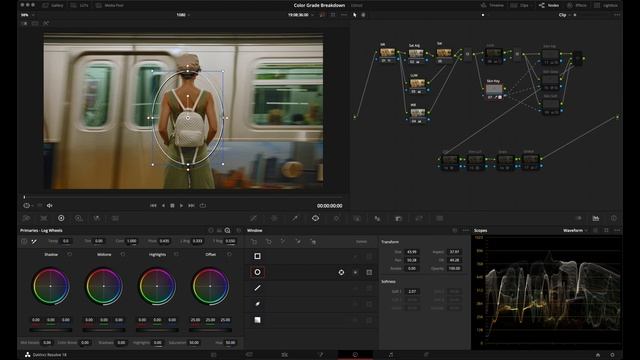Select the Circle window shape
Viewport: 640px width, 360px height.
[x=257, y=272]
